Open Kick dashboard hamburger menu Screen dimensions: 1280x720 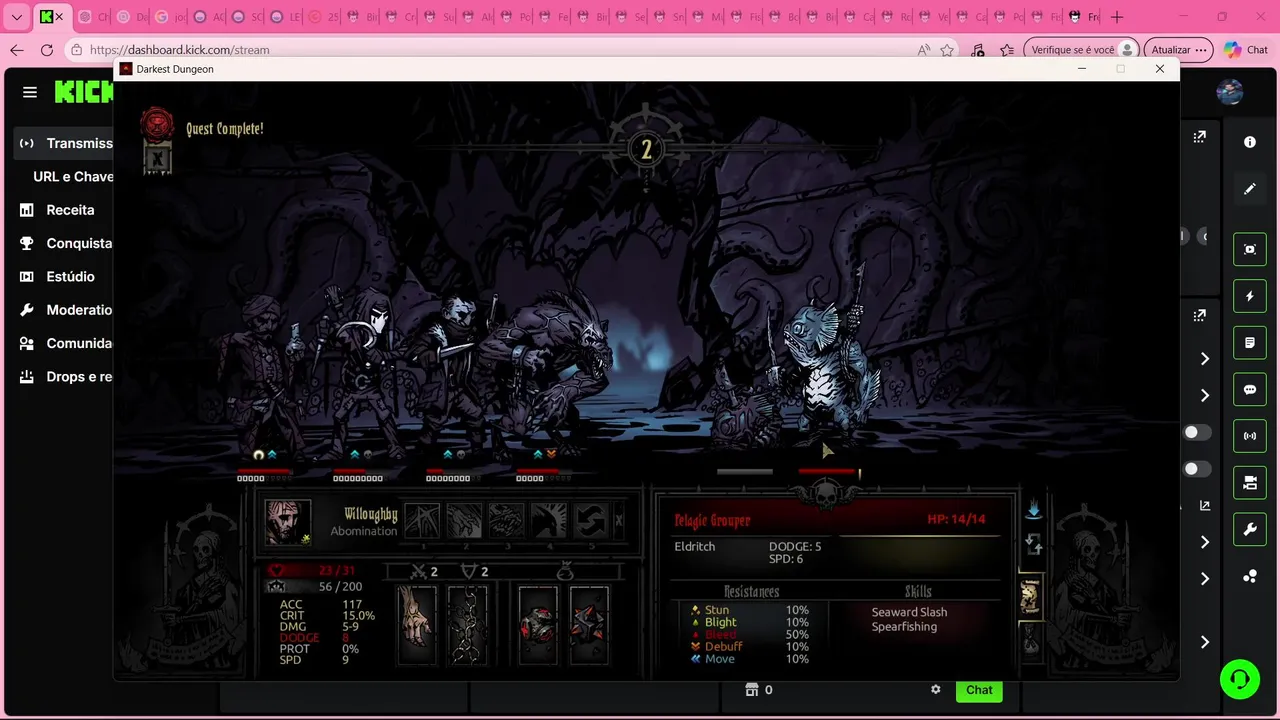[x=30, y=92]
